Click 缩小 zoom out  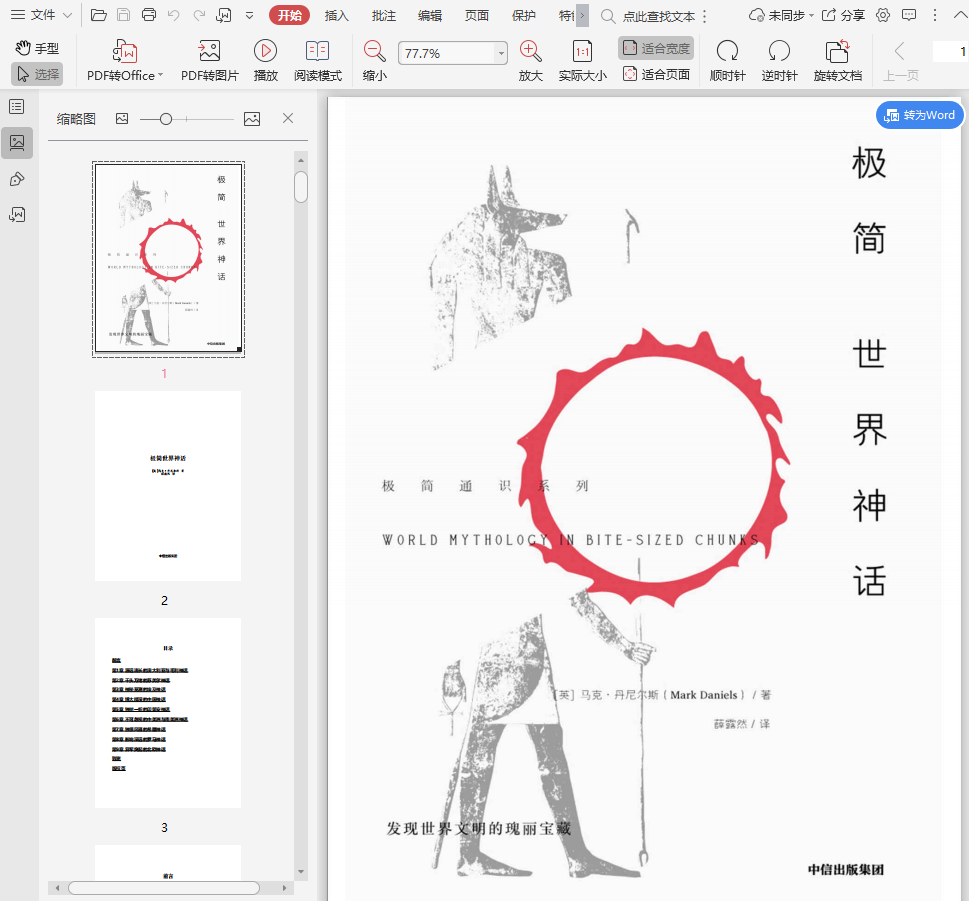coord(374,61)
